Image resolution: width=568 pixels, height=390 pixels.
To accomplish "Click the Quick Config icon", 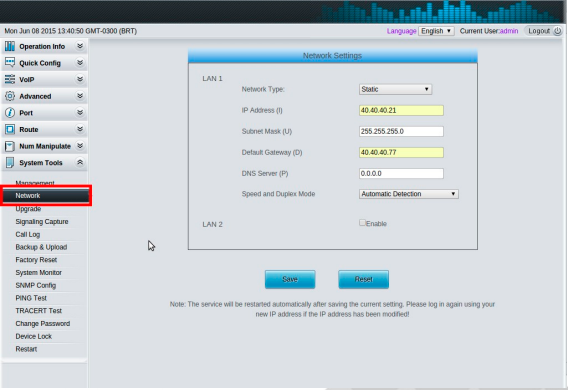I will click(x=10, y=63).
